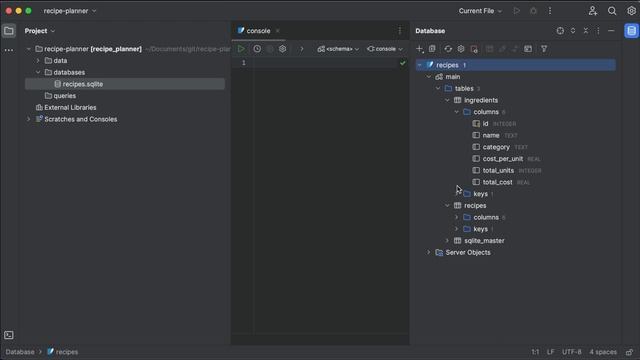Open the console session dropdown
The image size is (640, 360).
coord(385,49)
